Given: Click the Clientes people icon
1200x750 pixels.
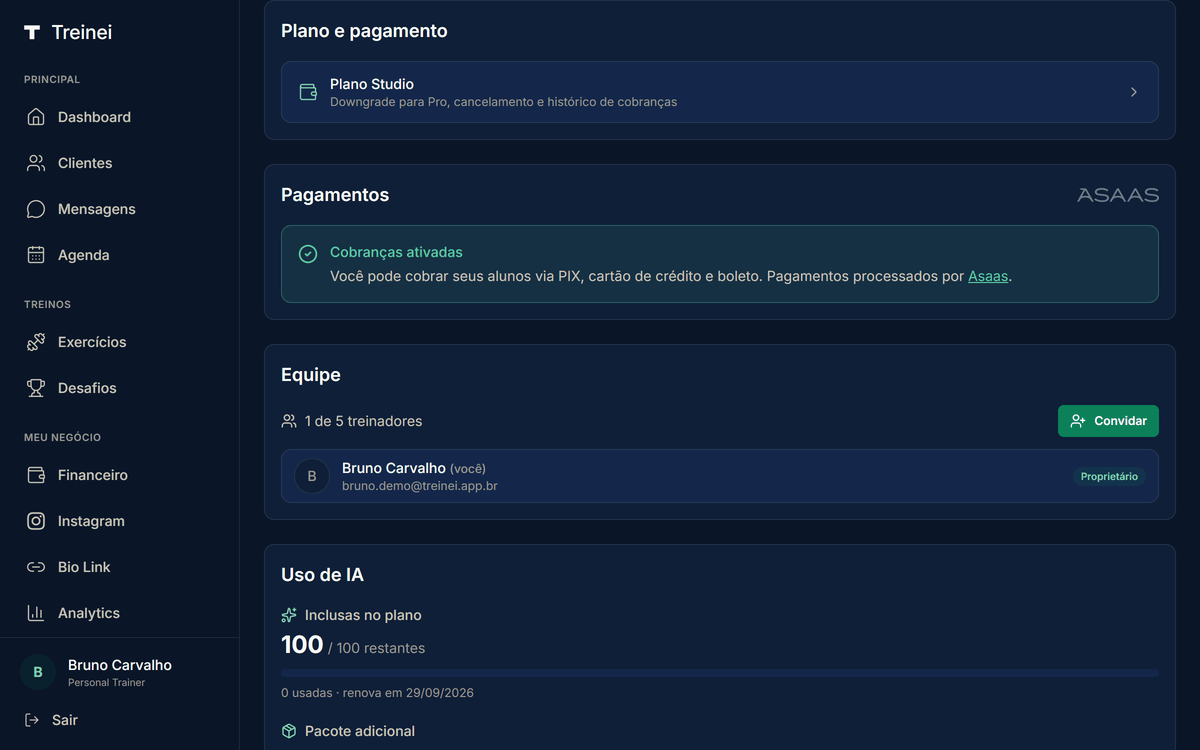Looking at the screenshot, I should coord(36,163).
